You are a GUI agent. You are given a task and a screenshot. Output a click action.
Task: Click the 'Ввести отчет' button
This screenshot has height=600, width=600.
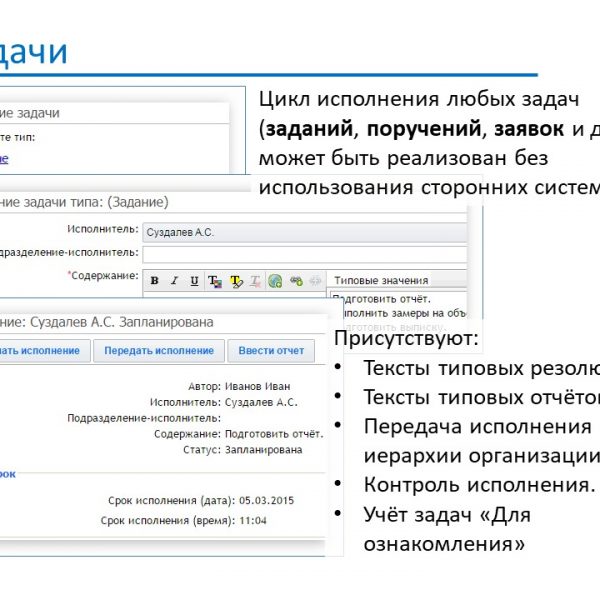point(271,351)
